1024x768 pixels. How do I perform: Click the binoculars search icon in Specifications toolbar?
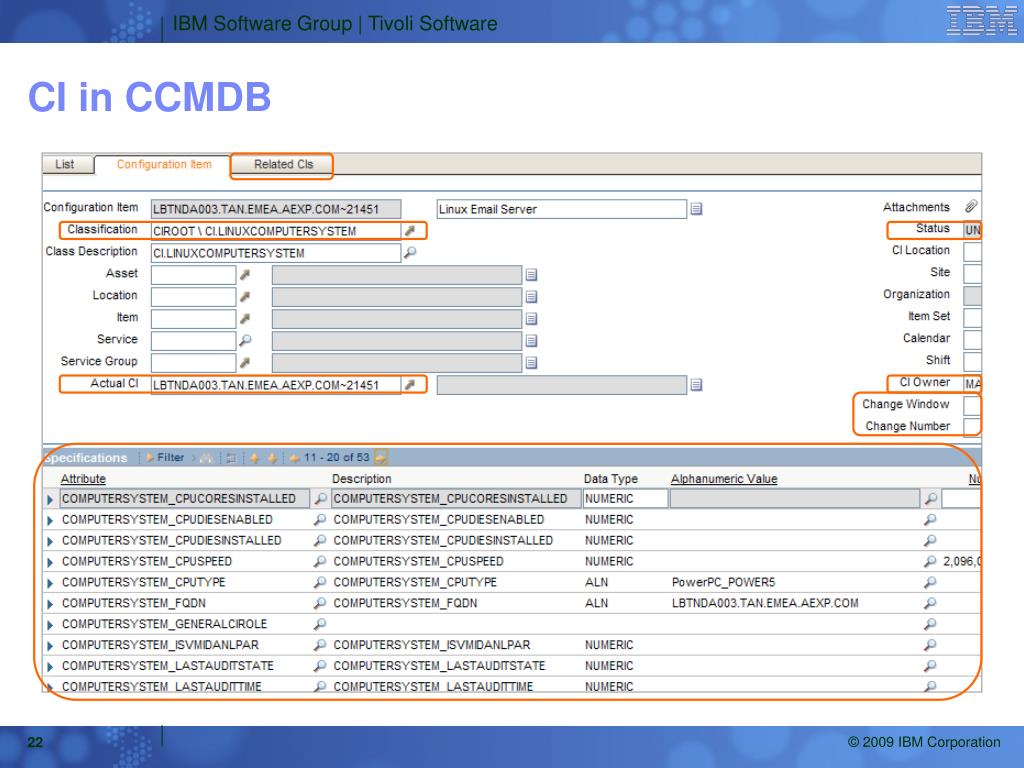tap(206, 458)
